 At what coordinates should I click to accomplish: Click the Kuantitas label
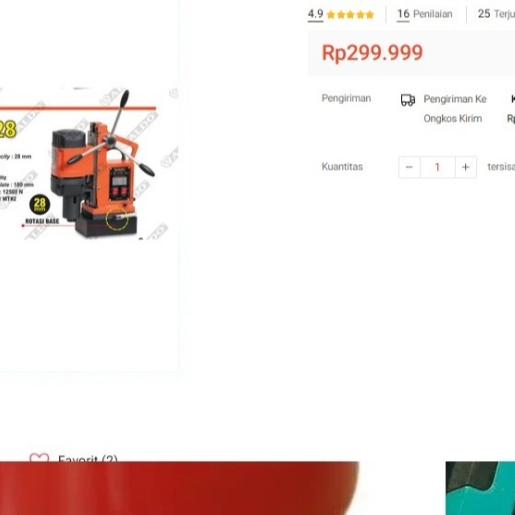[342, 167]
